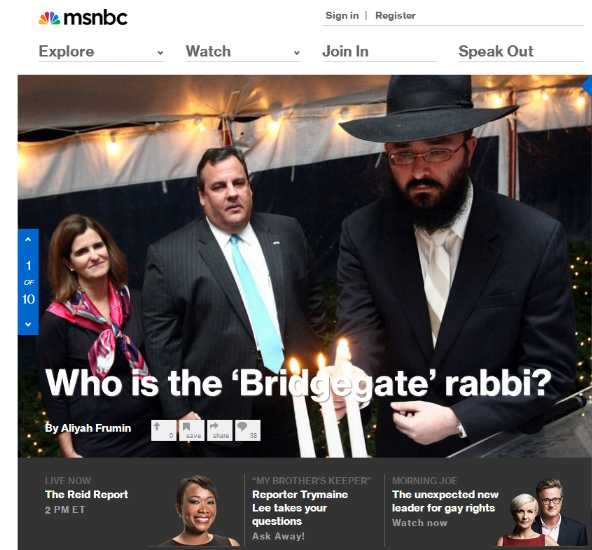Click Watch now for Morning Joe
The width and height of the screenshot is (592, 550).
[419, 523]
